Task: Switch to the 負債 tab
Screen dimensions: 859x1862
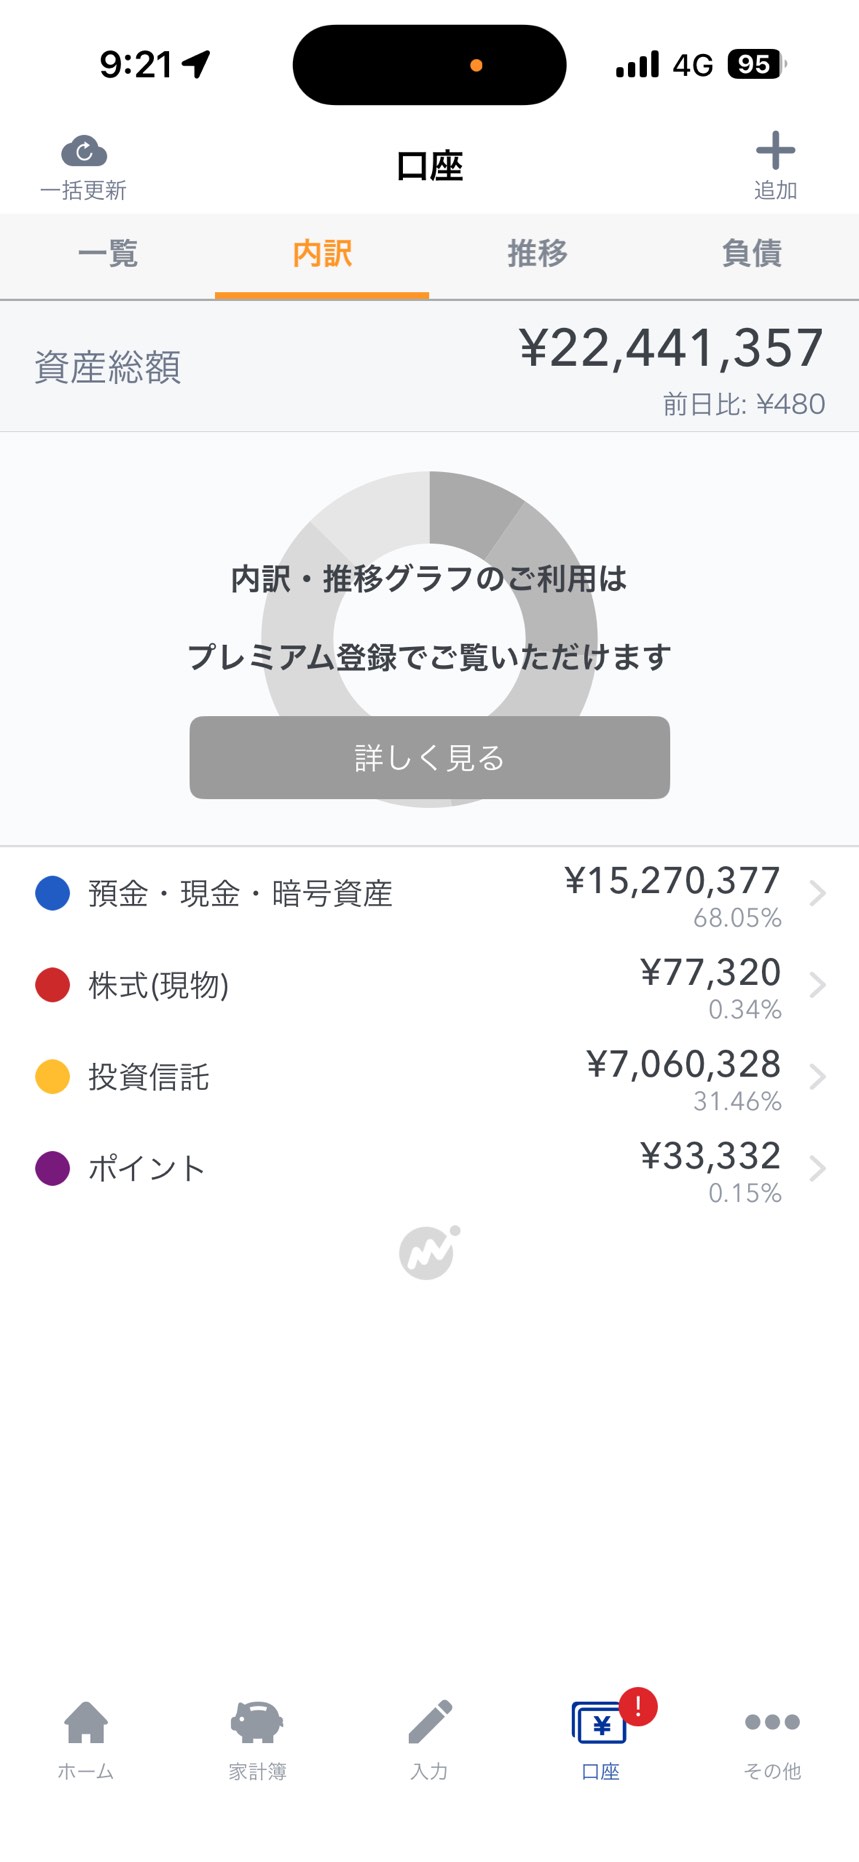Action: (751, 254)
